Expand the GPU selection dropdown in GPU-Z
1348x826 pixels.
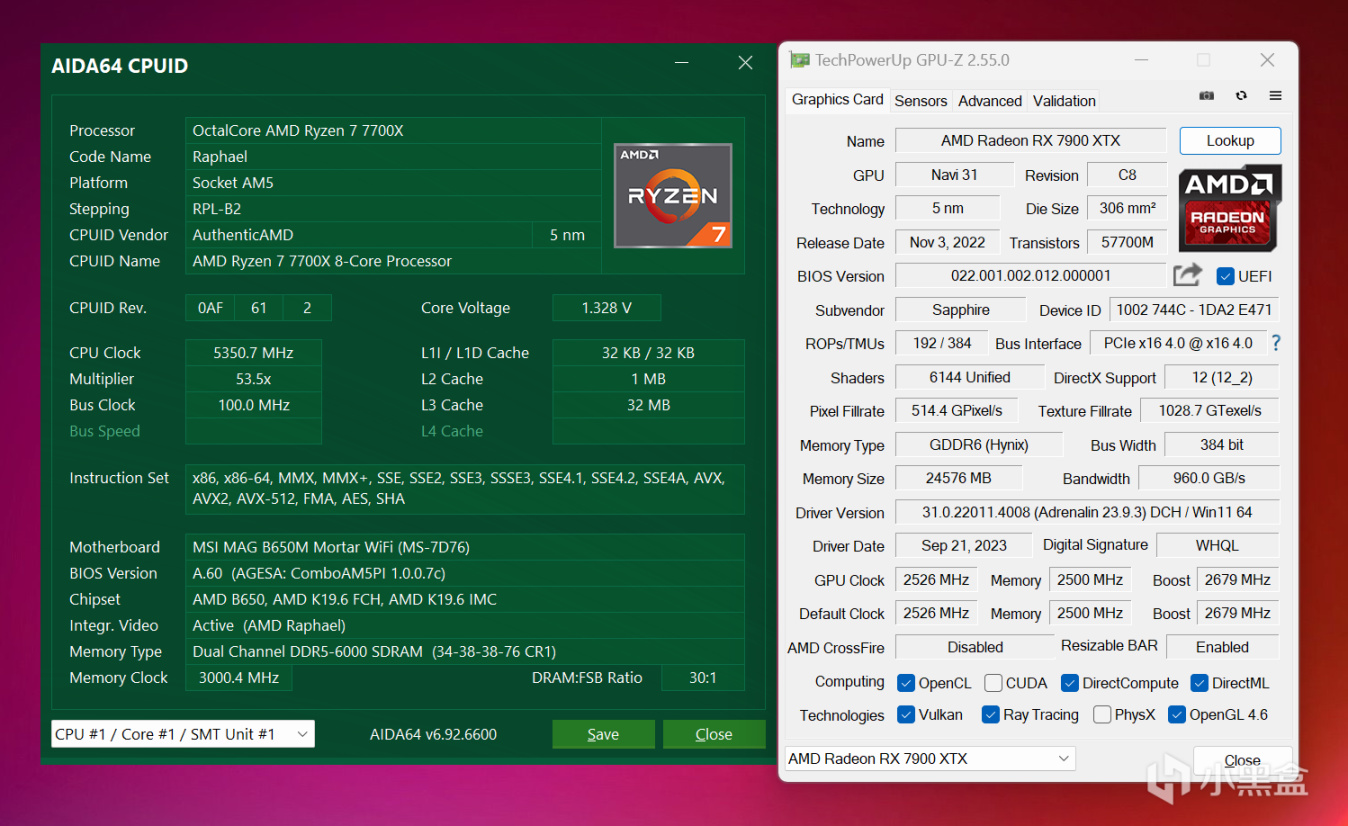pyautogui.click(x=930, y=759)
